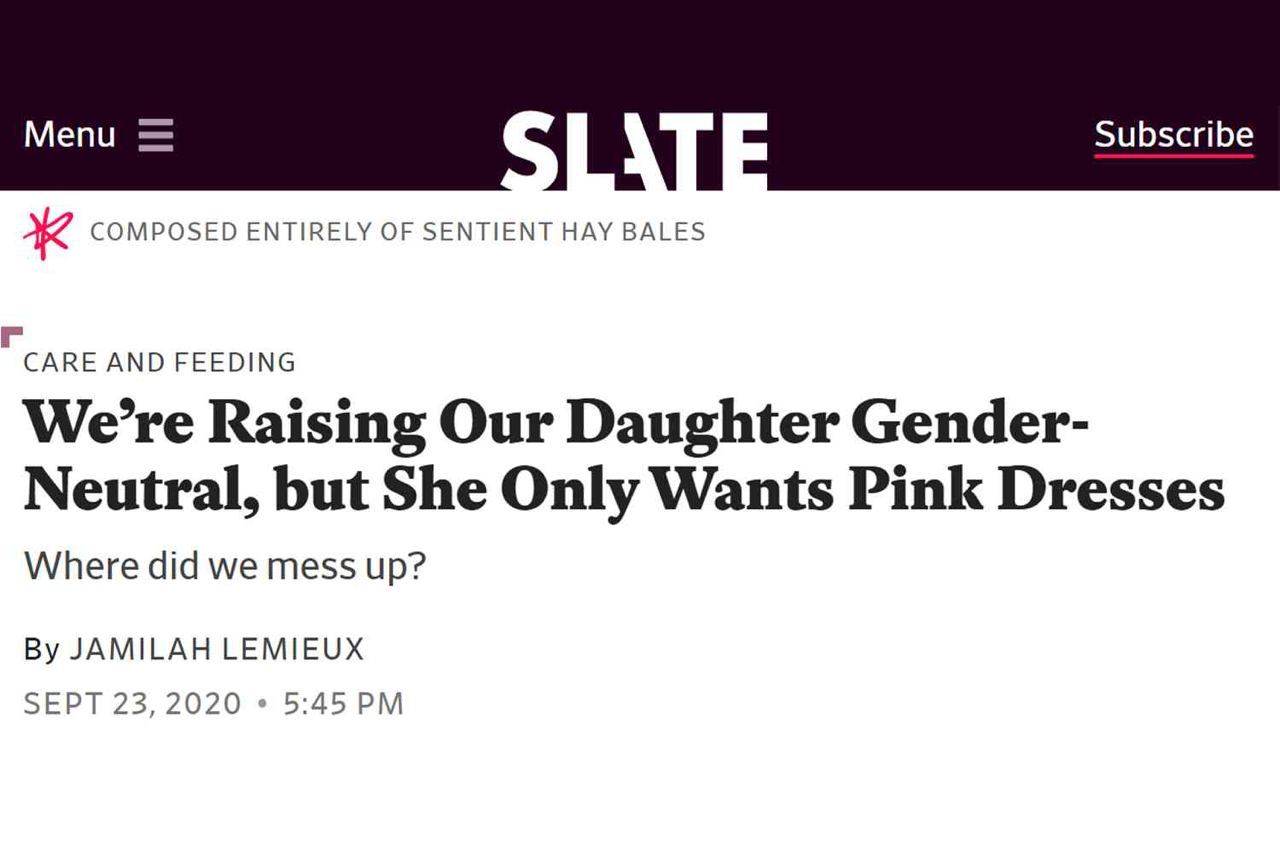Click the purple corner bracket marker
The height and width of the screenshot is (853, 1280).
pos(11,336)
